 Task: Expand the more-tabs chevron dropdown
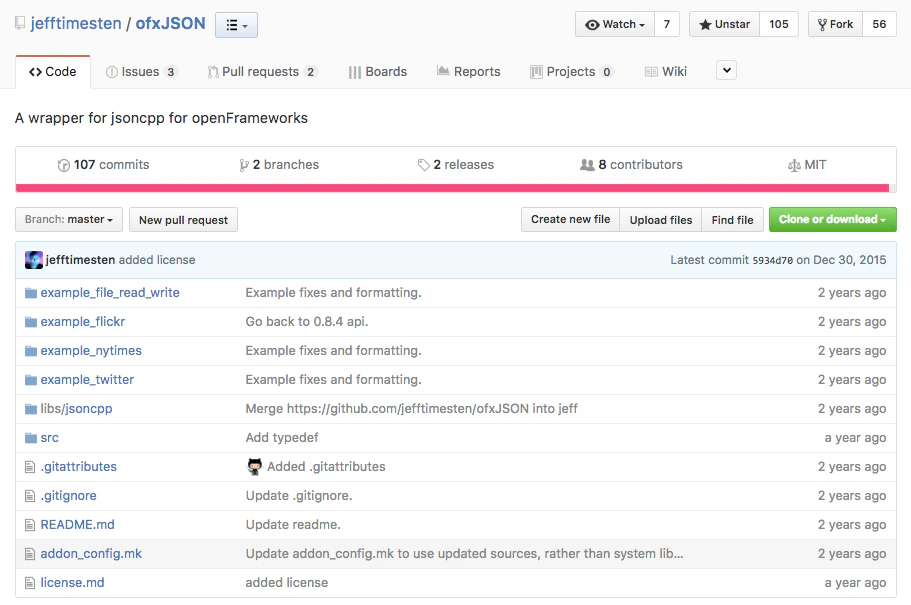point(726,70)
